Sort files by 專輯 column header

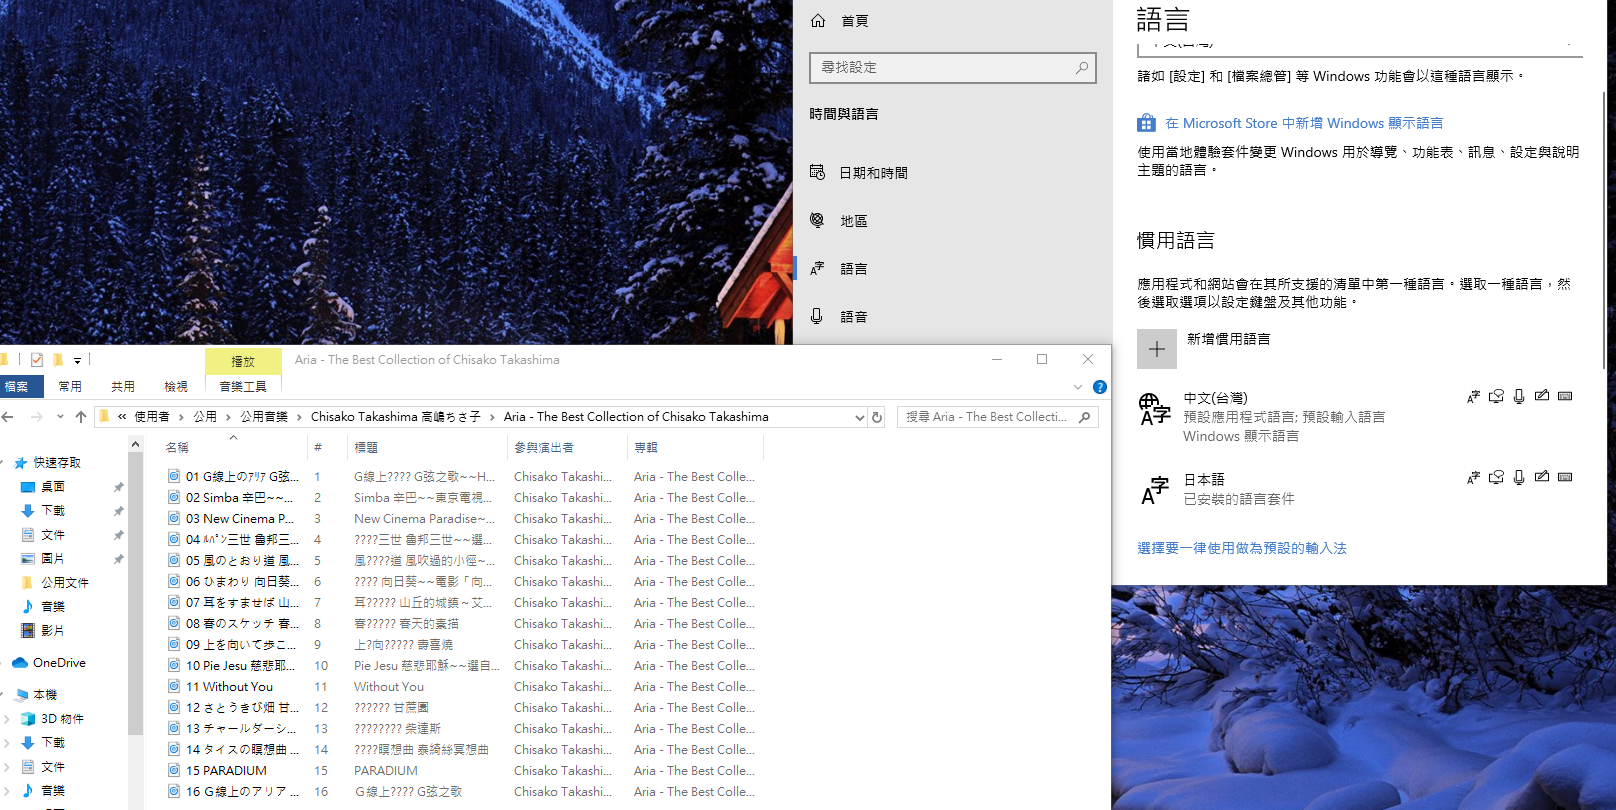pyautogui.click(x=646, y=448)
